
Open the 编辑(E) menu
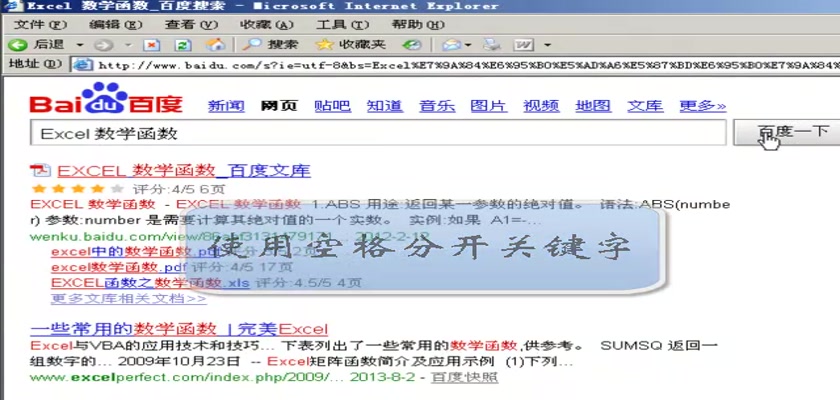(x=115, y=25)
